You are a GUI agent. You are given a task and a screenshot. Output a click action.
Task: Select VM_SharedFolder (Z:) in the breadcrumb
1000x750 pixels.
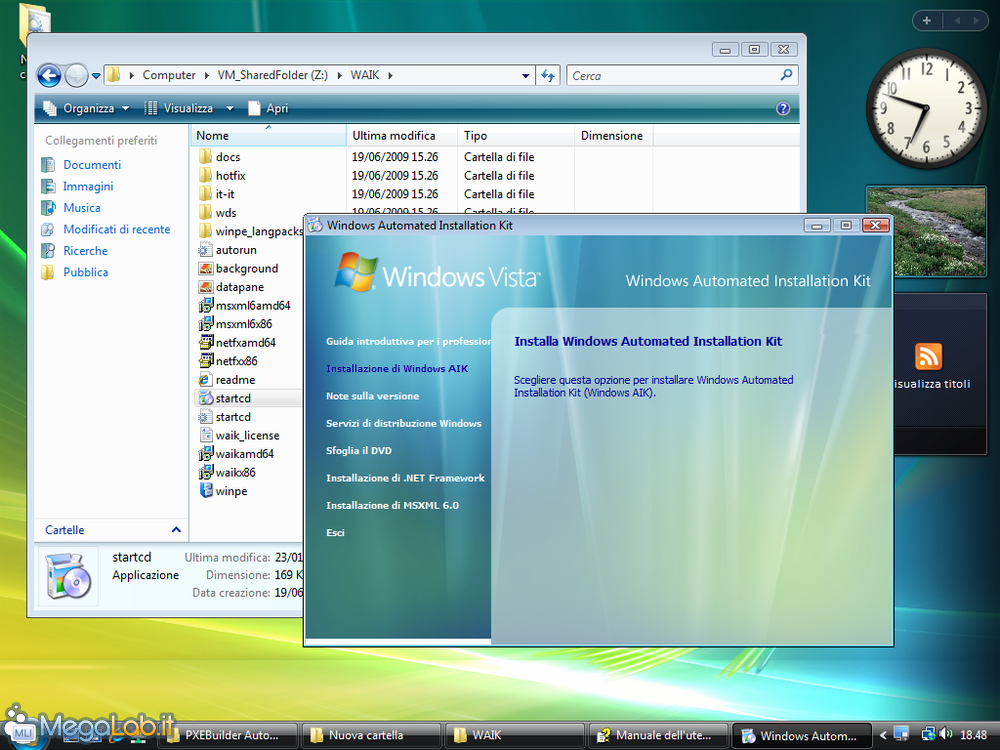(272, 75)
